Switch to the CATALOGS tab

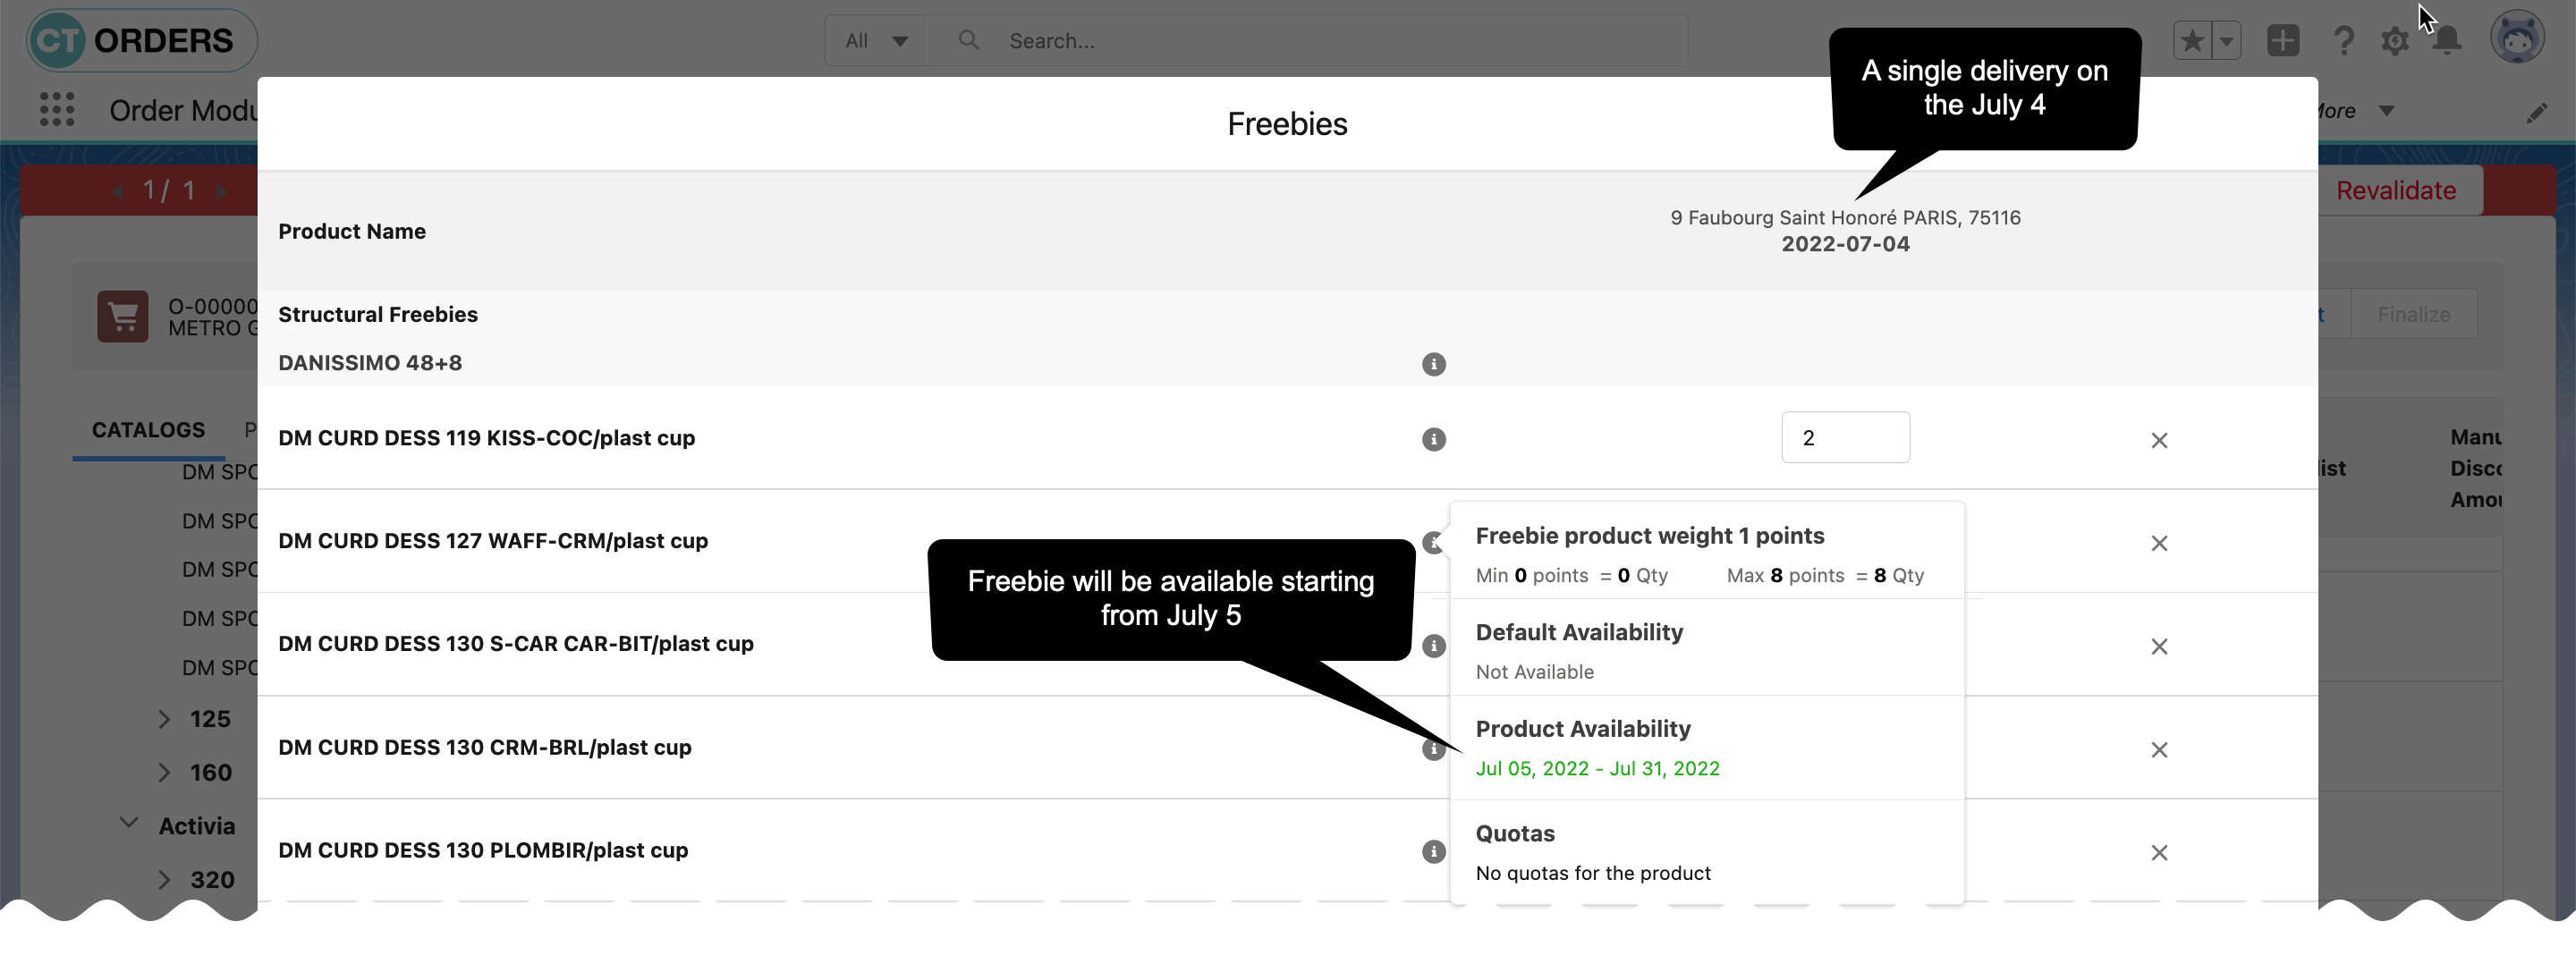[x=147, y=430]
